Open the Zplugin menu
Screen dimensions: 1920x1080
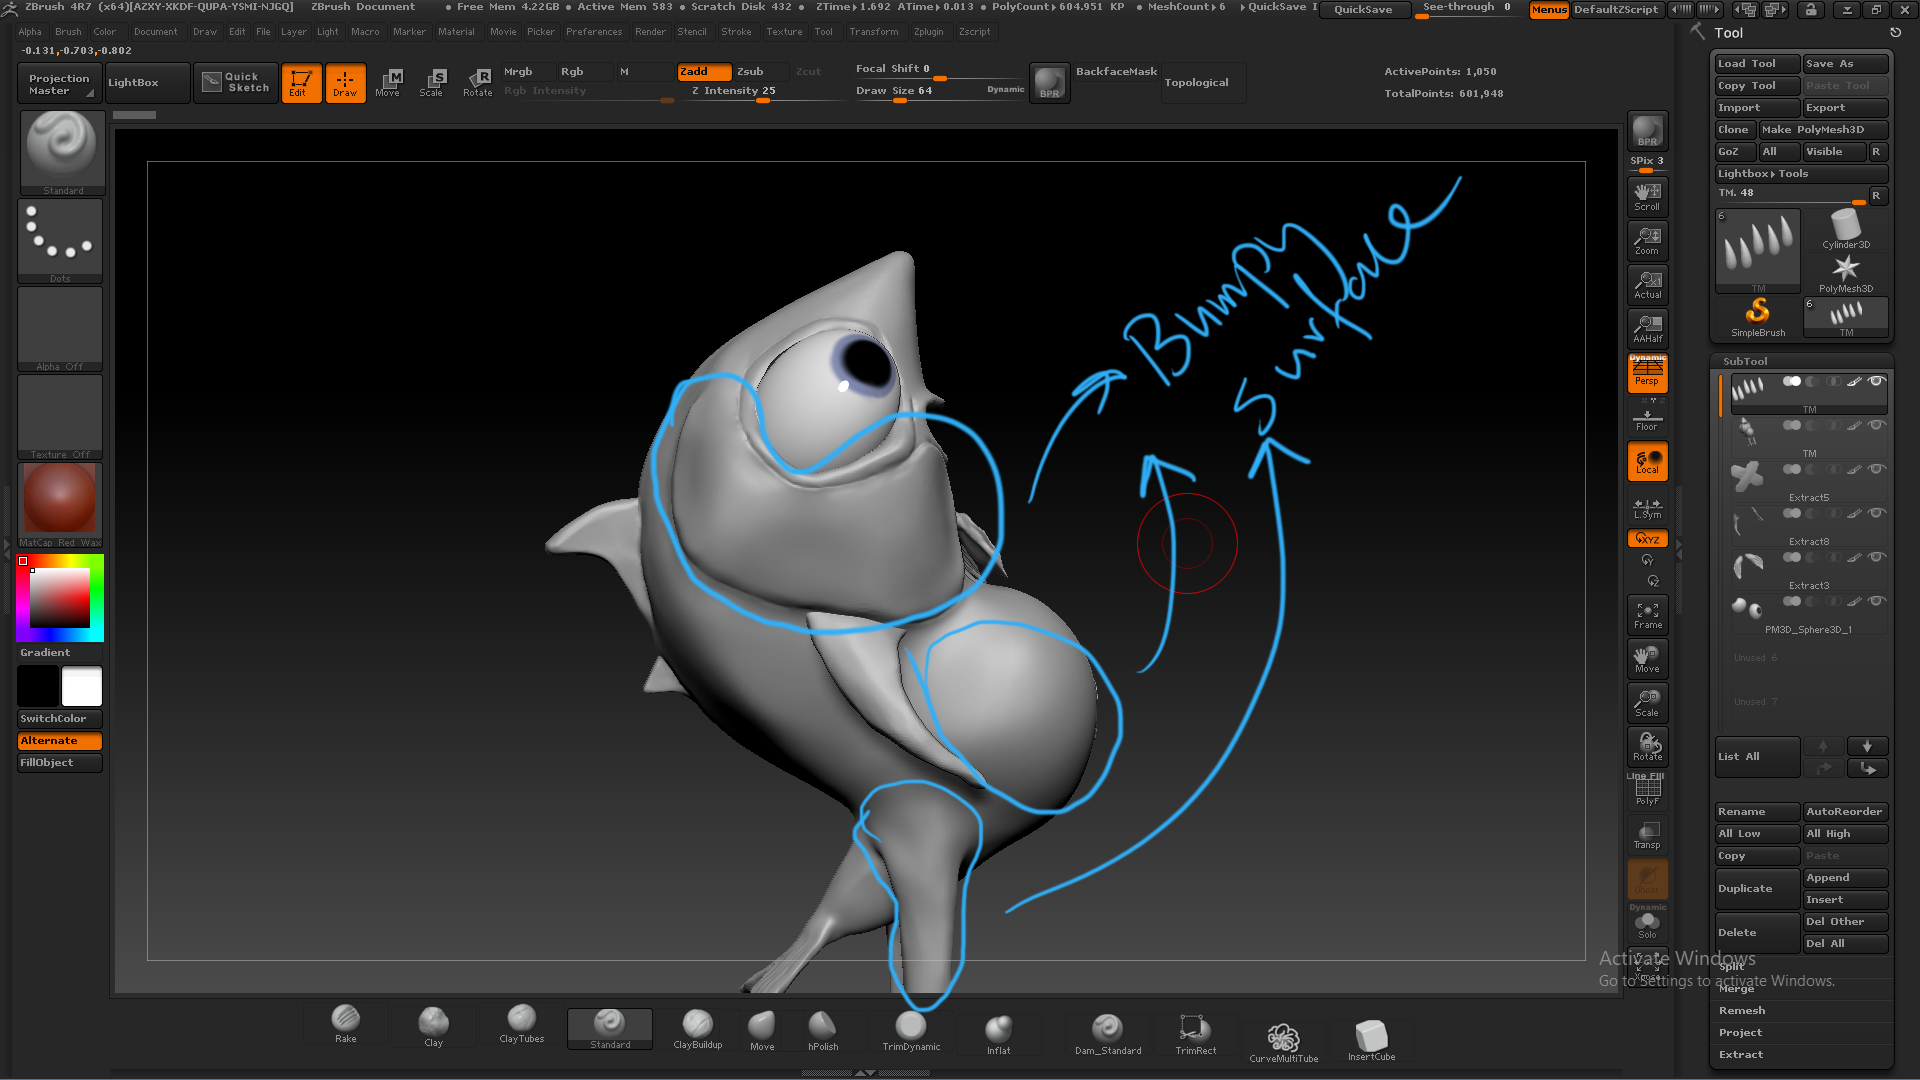928,32
